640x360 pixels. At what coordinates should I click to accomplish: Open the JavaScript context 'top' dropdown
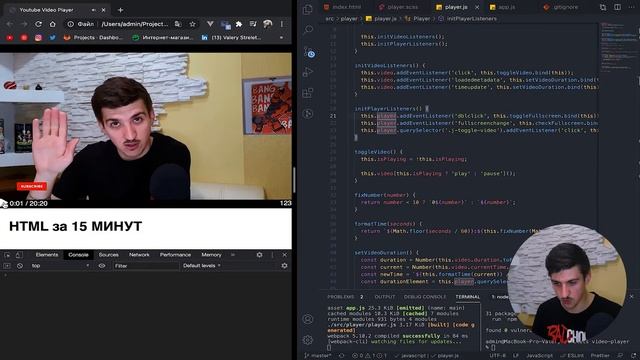pyautogui.click(x=60, y=266)
